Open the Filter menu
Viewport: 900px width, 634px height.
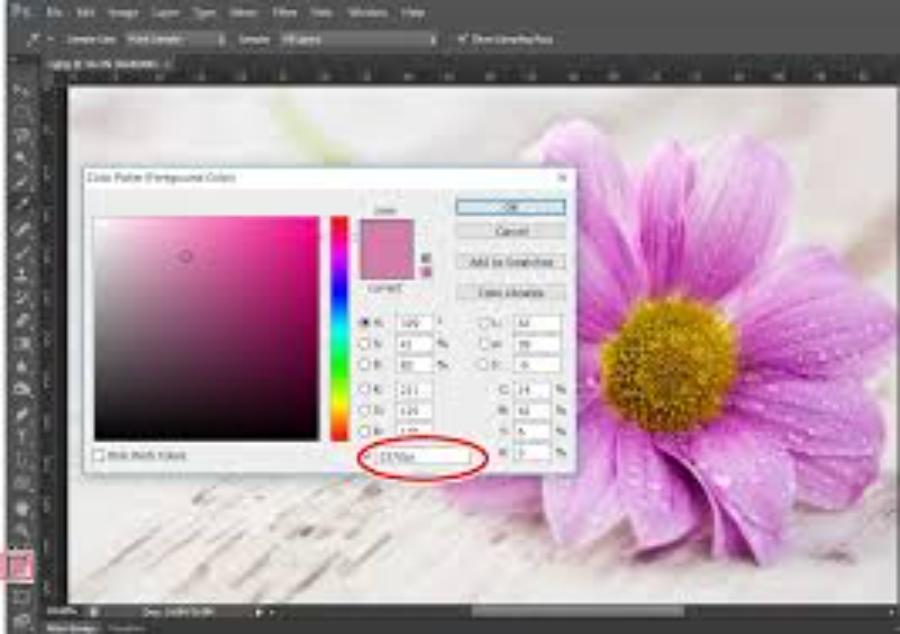[x=283, y=13]
